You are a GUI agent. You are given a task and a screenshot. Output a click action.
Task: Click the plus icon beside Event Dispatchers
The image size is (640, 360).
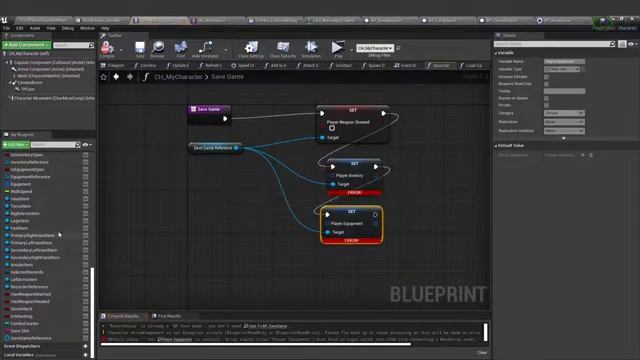(x=85, y=346)
